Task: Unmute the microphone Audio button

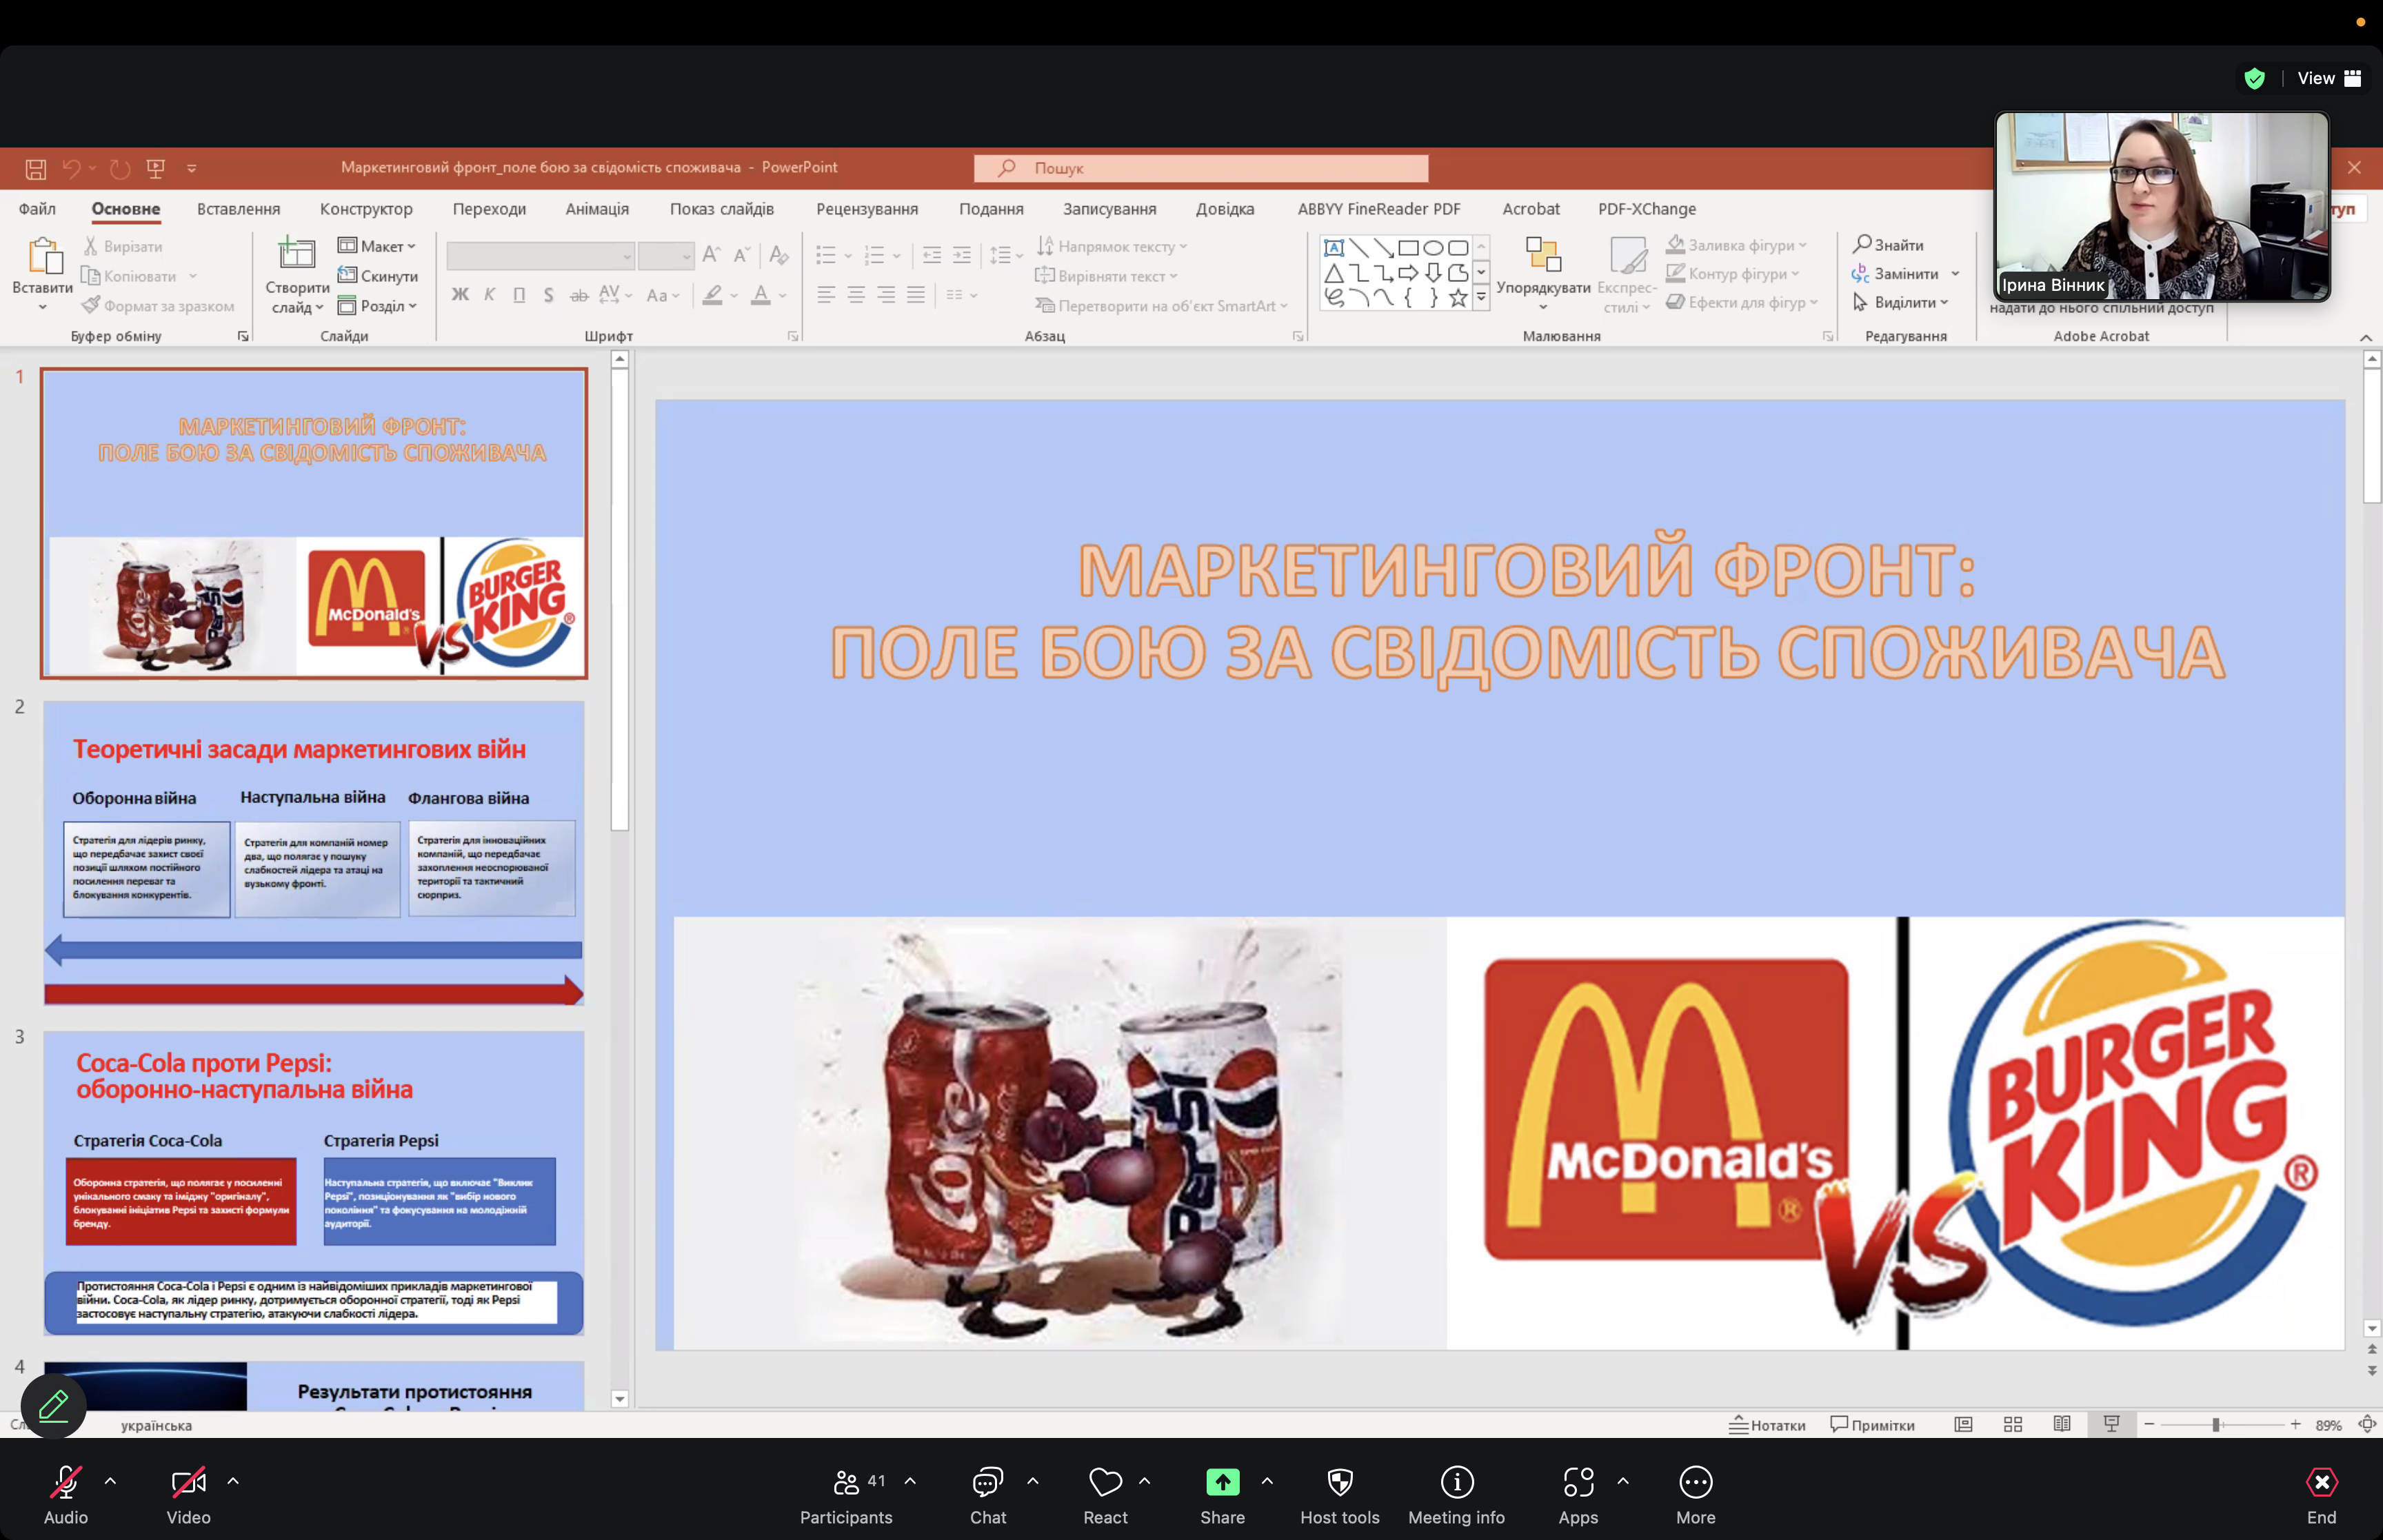Action: point(66,1483)
